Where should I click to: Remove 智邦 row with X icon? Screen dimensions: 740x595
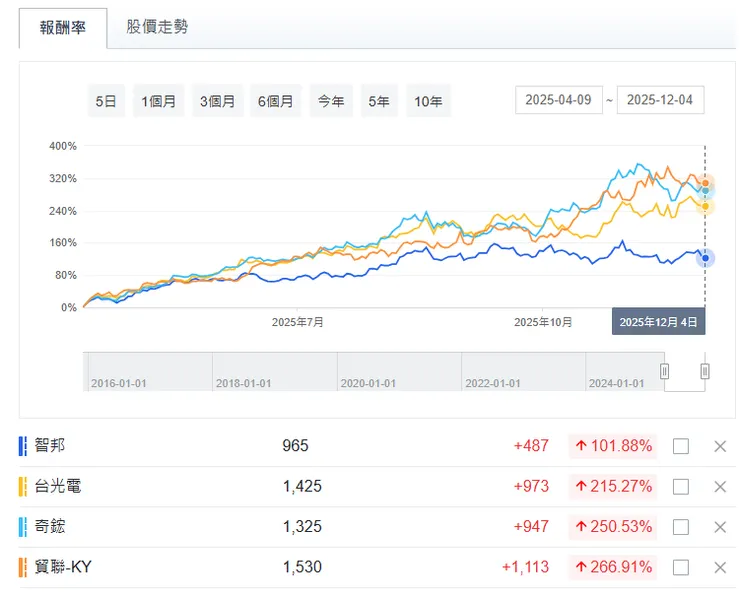(719, 446)
